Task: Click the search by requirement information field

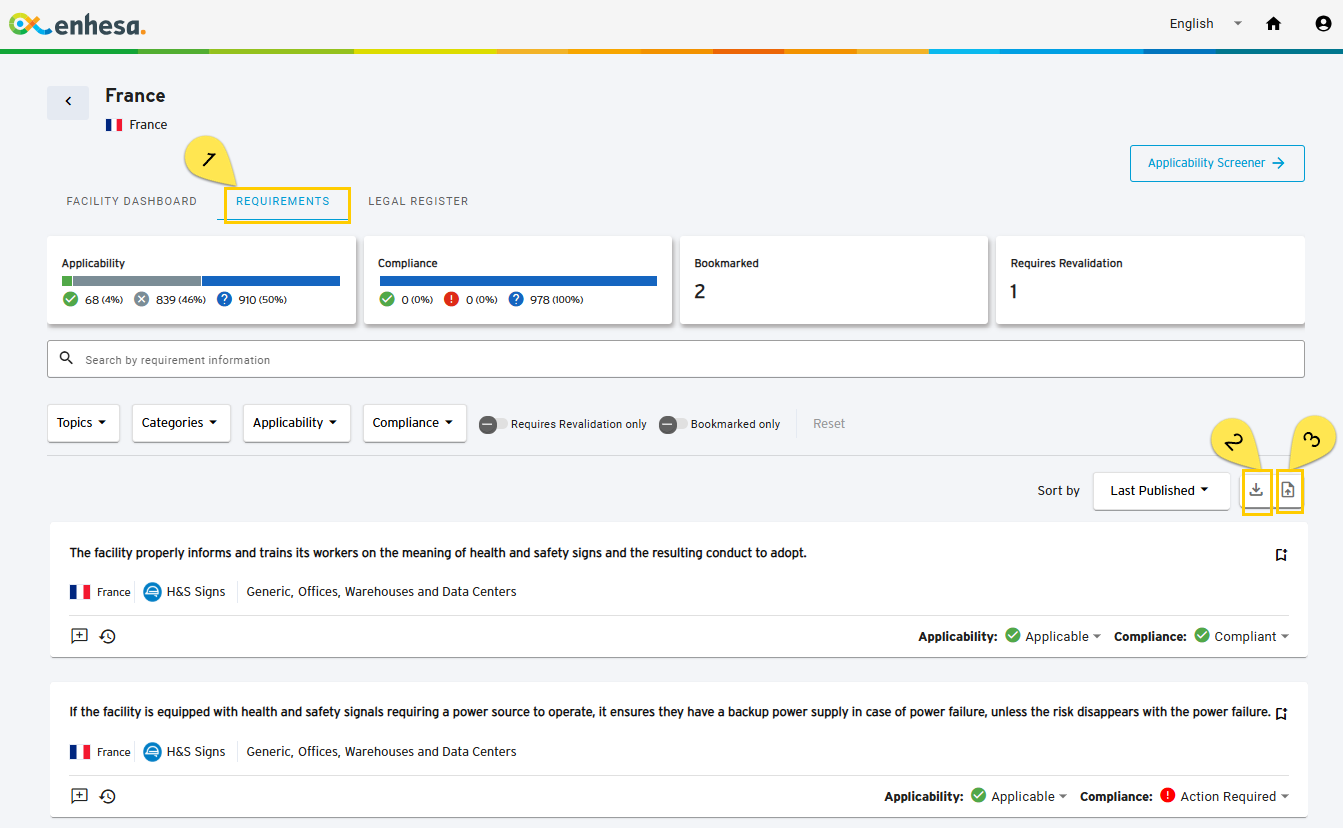Action: click(x=676, y=359)
